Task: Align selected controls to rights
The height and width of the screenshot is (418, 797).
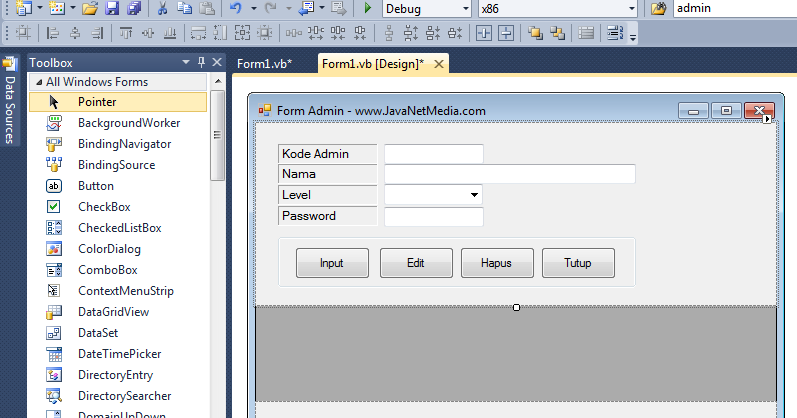Action: tap(97, 34)
